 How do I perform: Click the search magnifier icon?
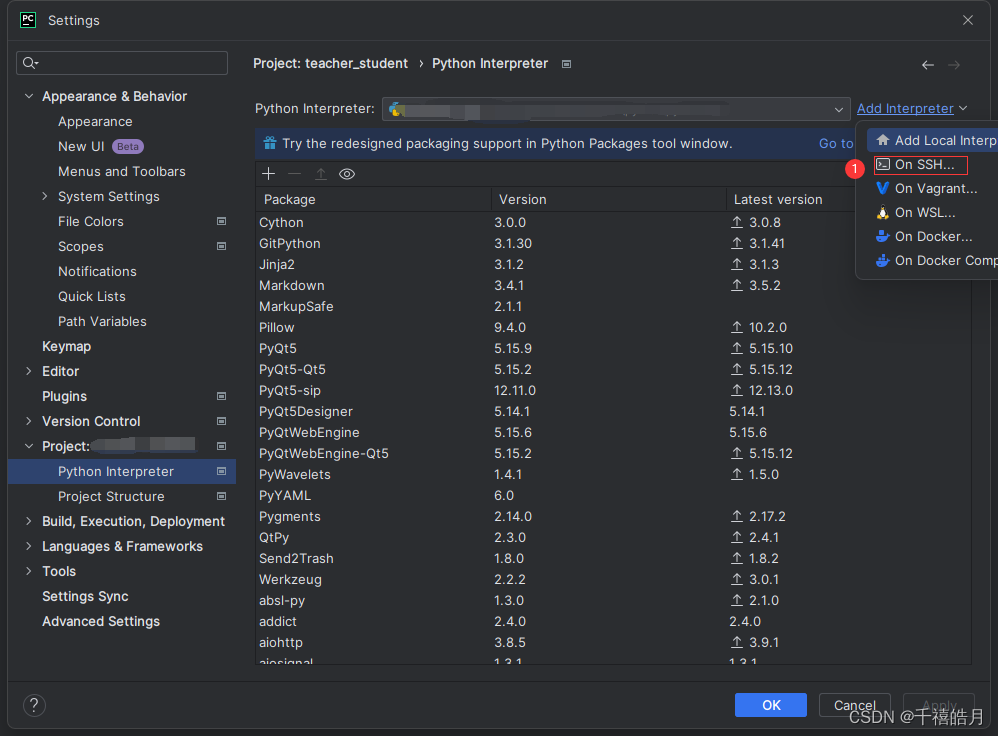(x=30, y=62)
